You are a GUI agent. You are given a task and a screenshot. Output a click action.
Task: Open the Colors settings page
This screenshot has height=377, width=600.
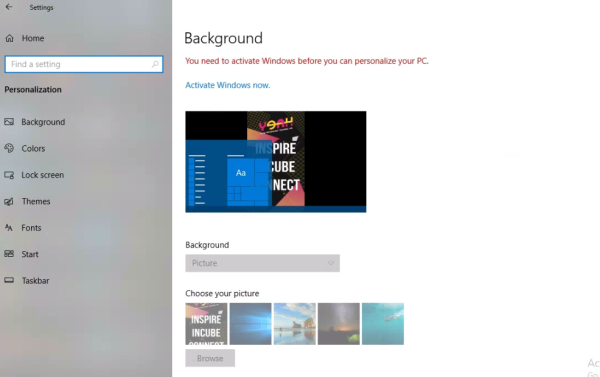click(x=33, y=149)
